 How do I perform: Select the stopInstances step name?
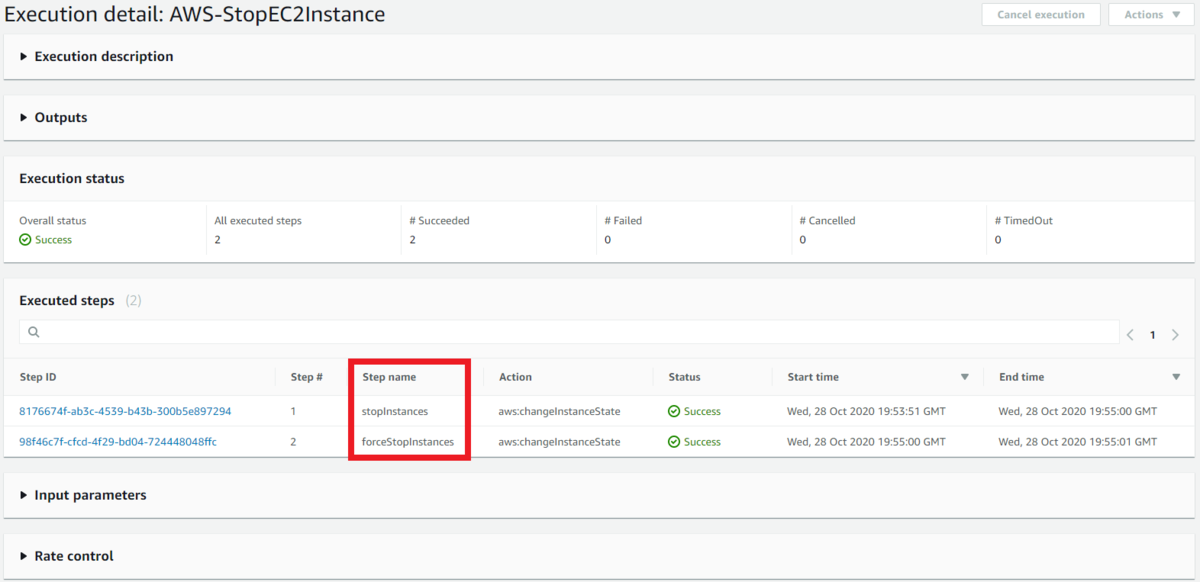(x=395, y=411)
